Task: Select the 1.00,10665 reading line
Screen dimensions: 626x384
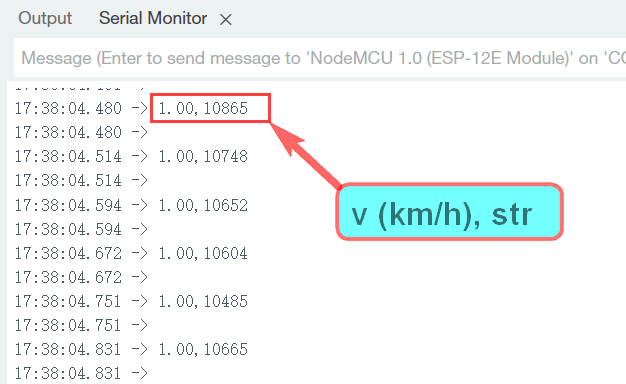Action: (131, 349)
